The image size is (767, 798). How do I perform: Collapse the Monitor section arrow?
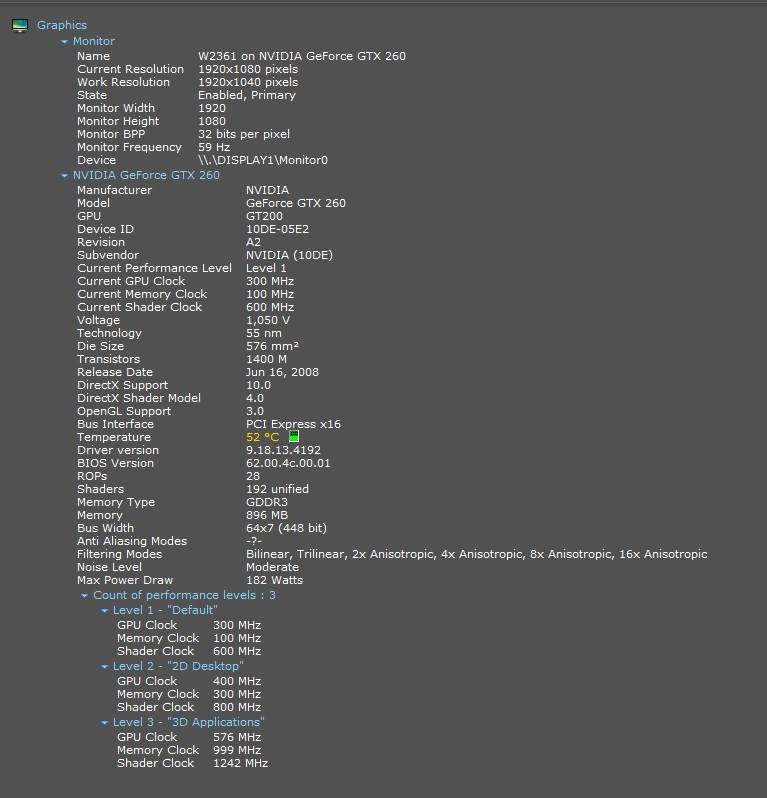[64, 41]
